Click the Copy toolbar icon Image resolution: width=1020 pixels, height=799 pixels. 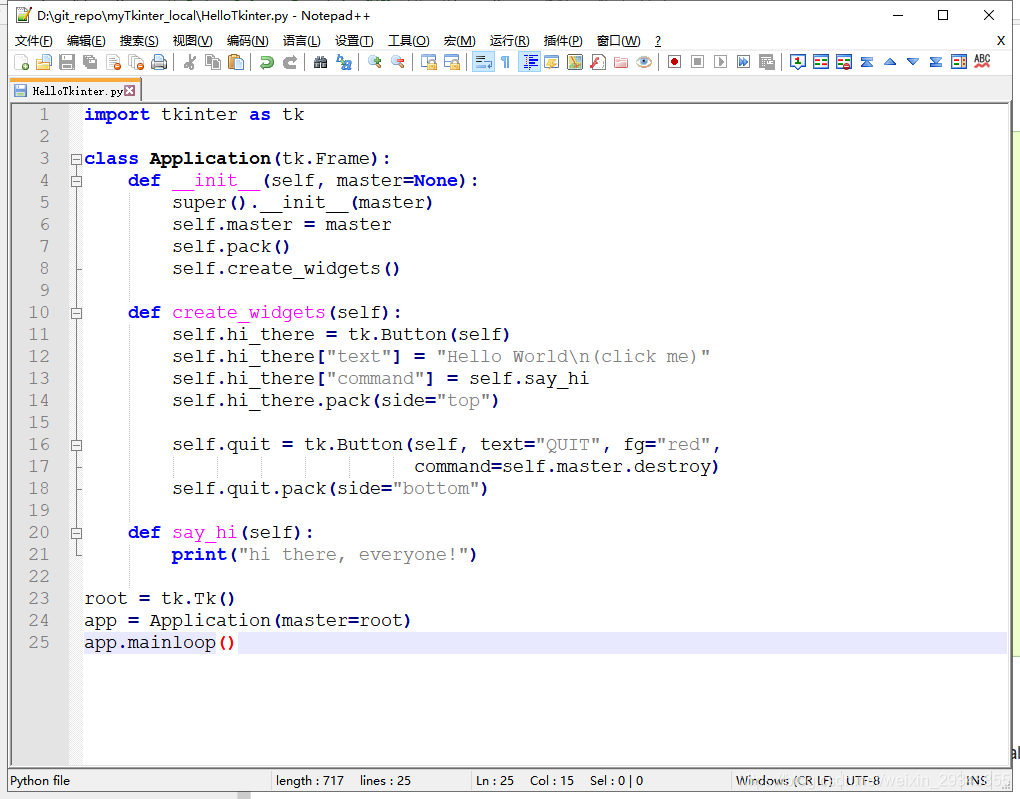tap(213, 62)
